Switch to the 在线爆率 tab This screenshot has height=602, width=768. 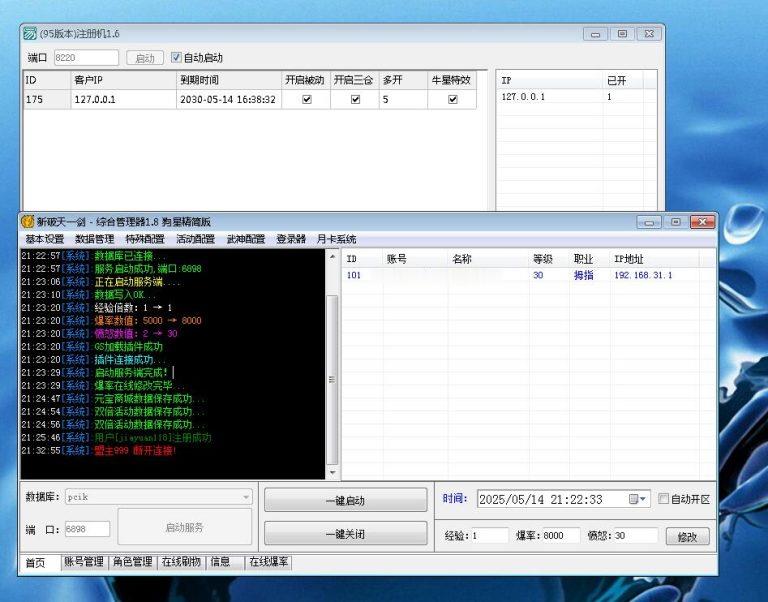269,562
